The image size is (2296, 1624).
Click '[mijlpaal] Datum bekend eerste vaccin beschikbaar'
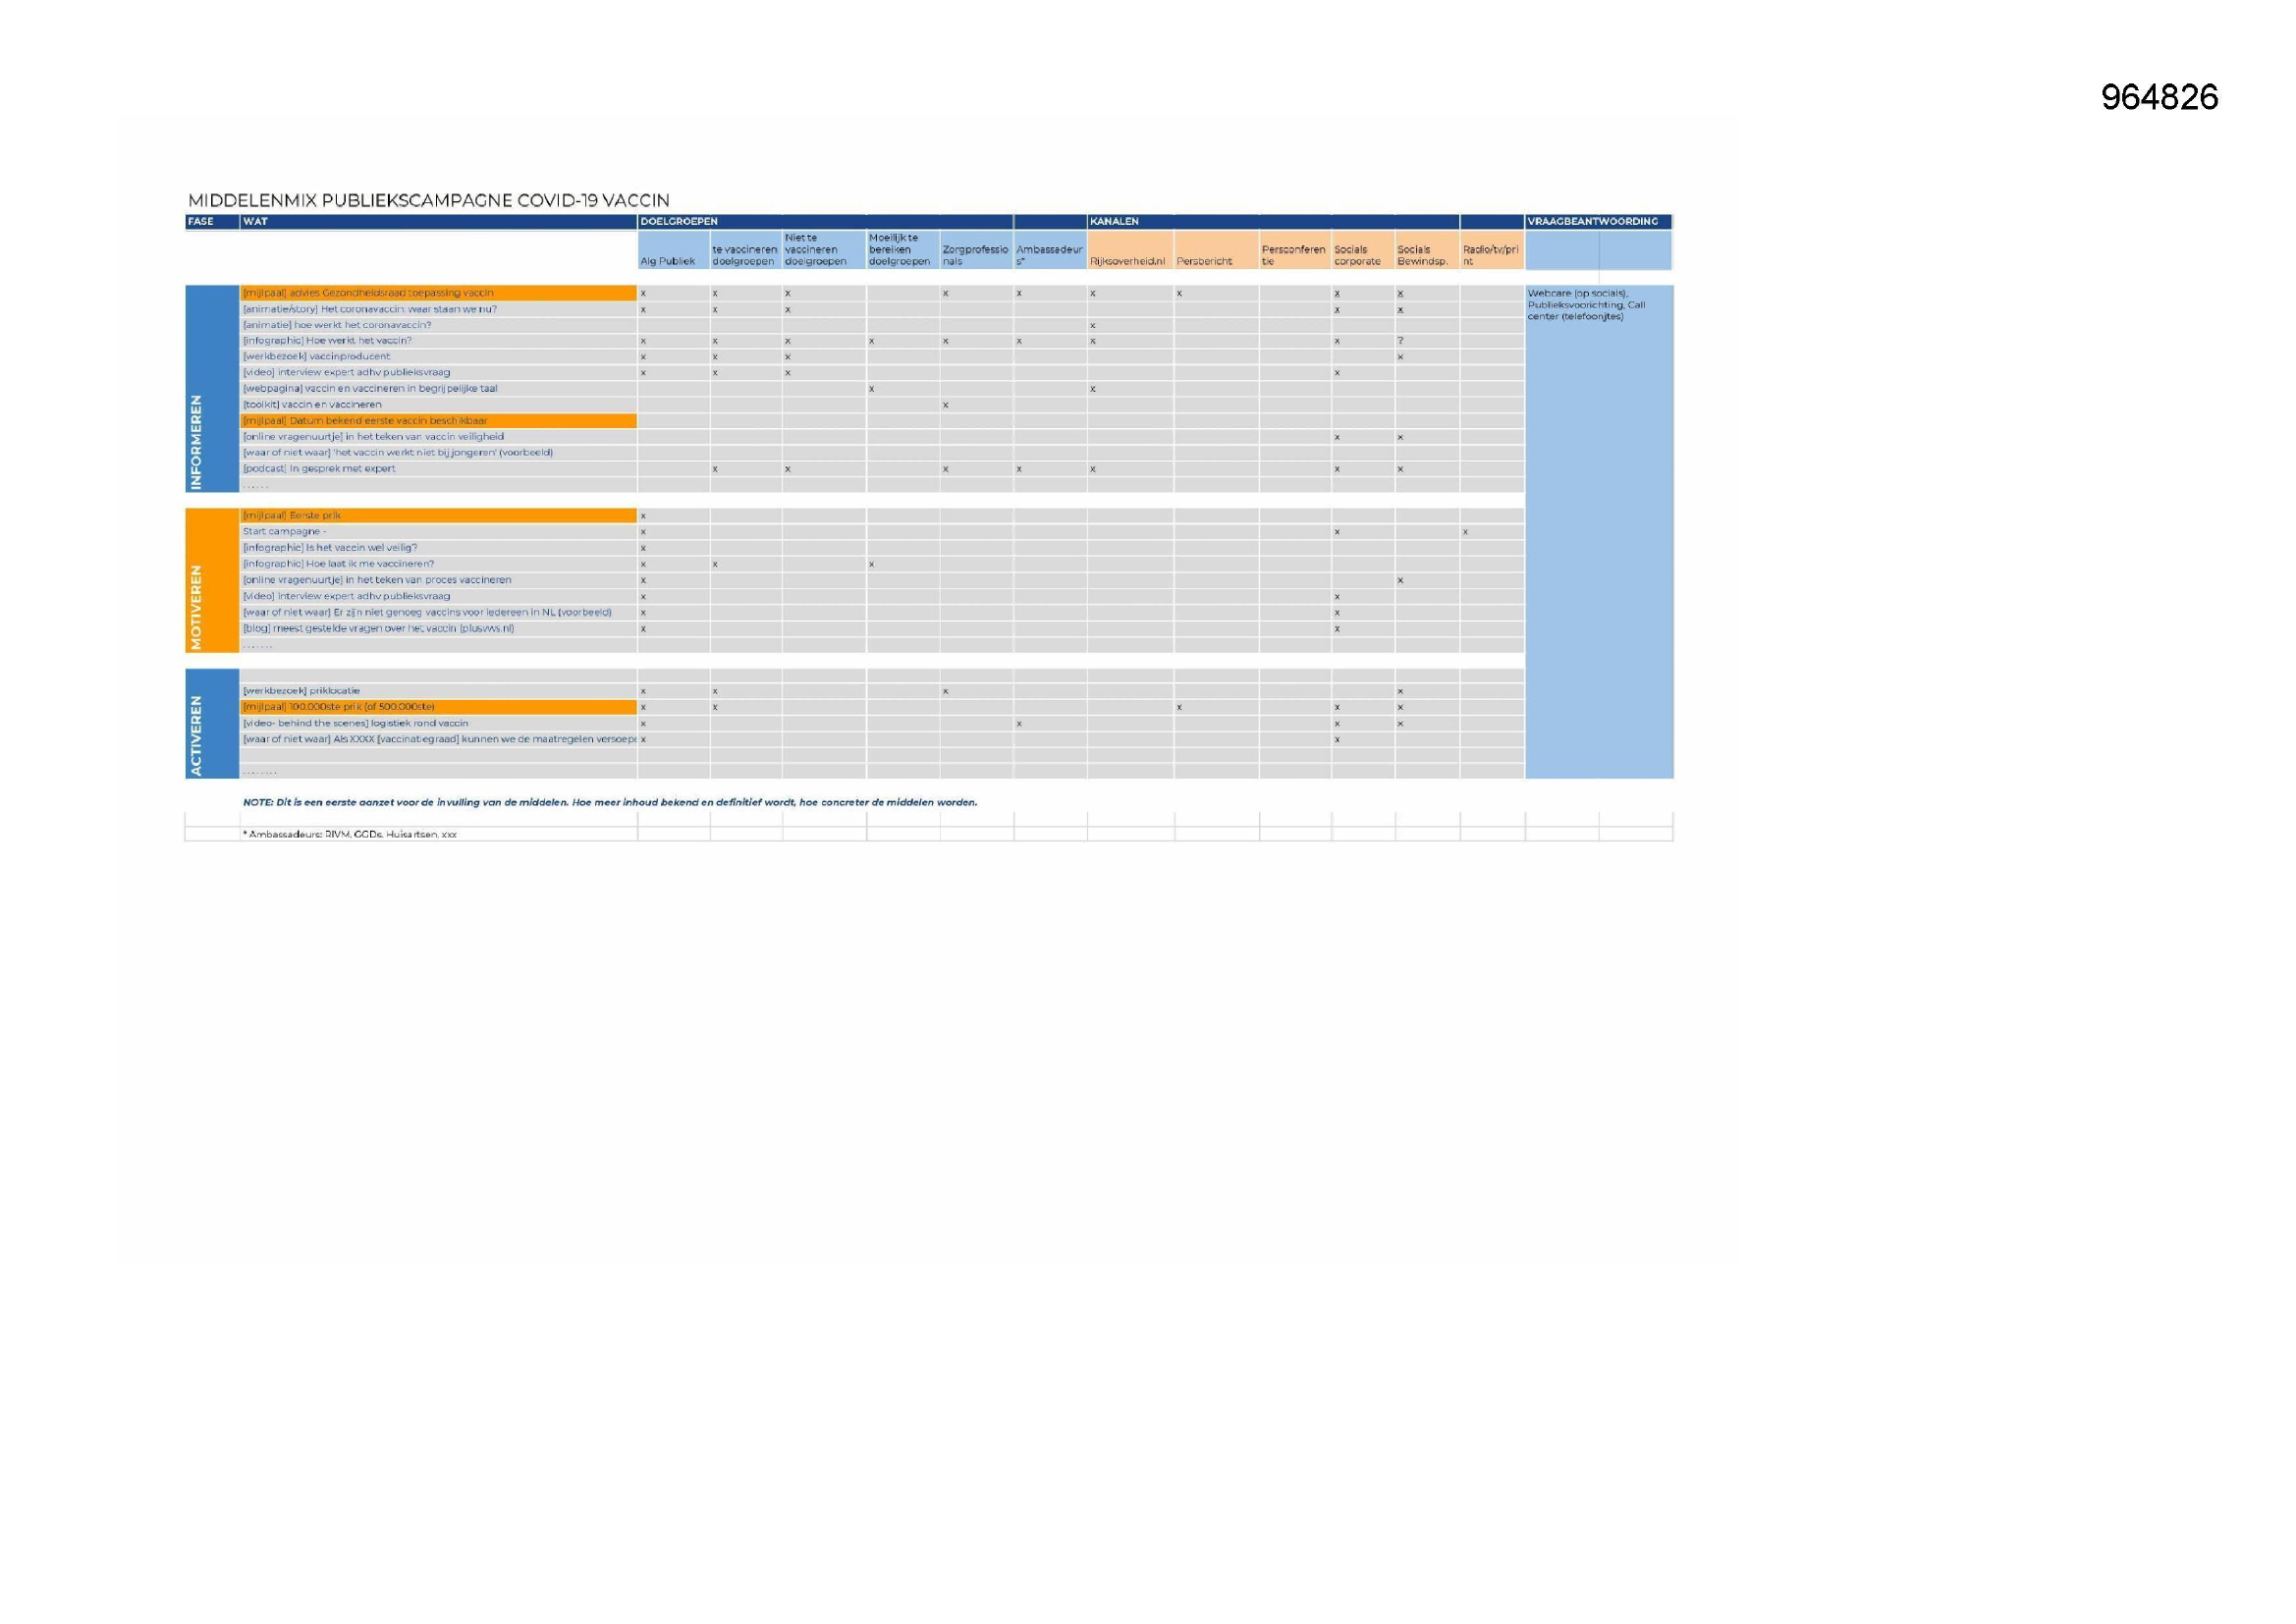coord(438,421)
